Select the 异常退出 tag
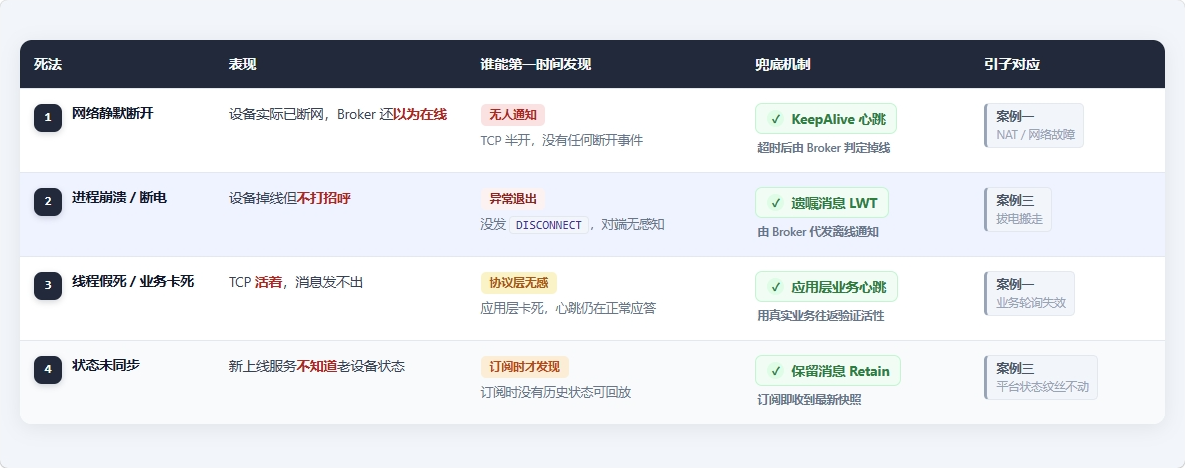The height and width of the screenshot is (468, 1185). point(512,199)
